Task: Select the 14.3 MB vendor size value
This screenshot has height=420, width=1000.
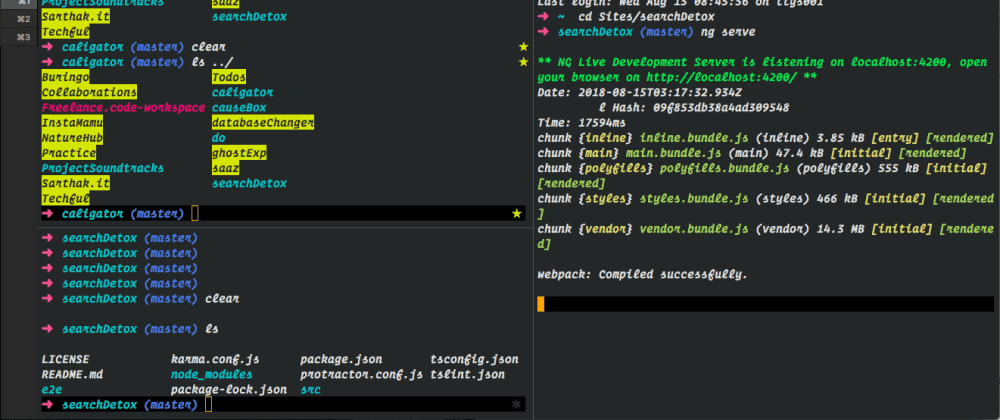Action: [x=841, y=228]
